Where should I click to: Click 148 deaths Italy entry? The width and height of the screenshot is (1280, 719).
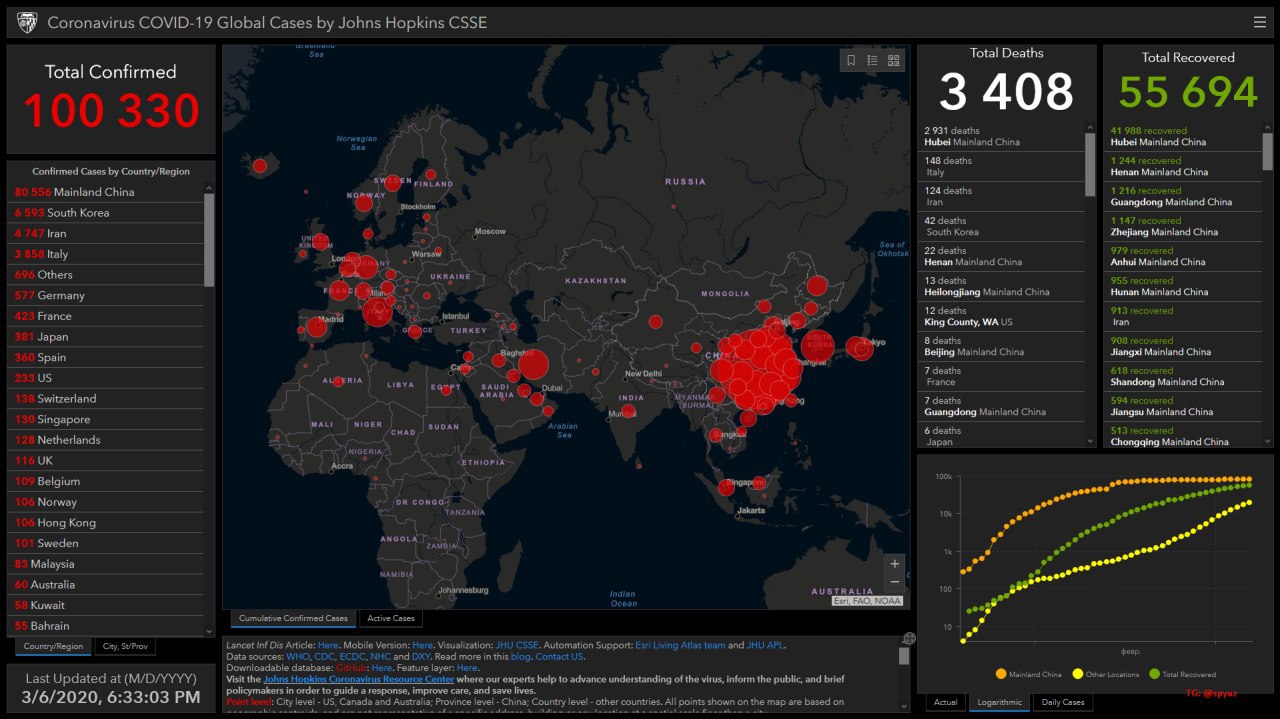pyautogui.click(x=1001, y=167)
